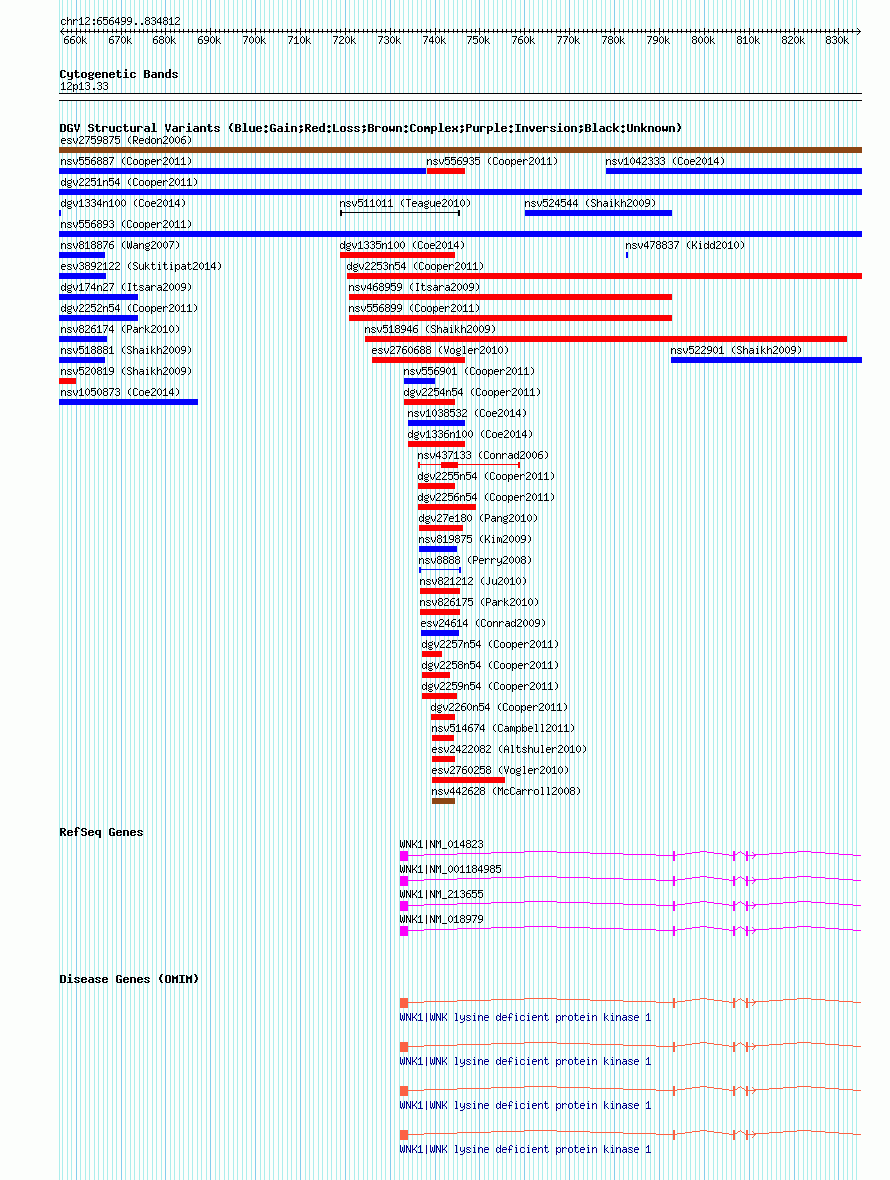Click esv2422082 (Altshuler2010) label
The height and width of the screenshot is (1180, 890).
pyautogui.click(x=509, y=752)
